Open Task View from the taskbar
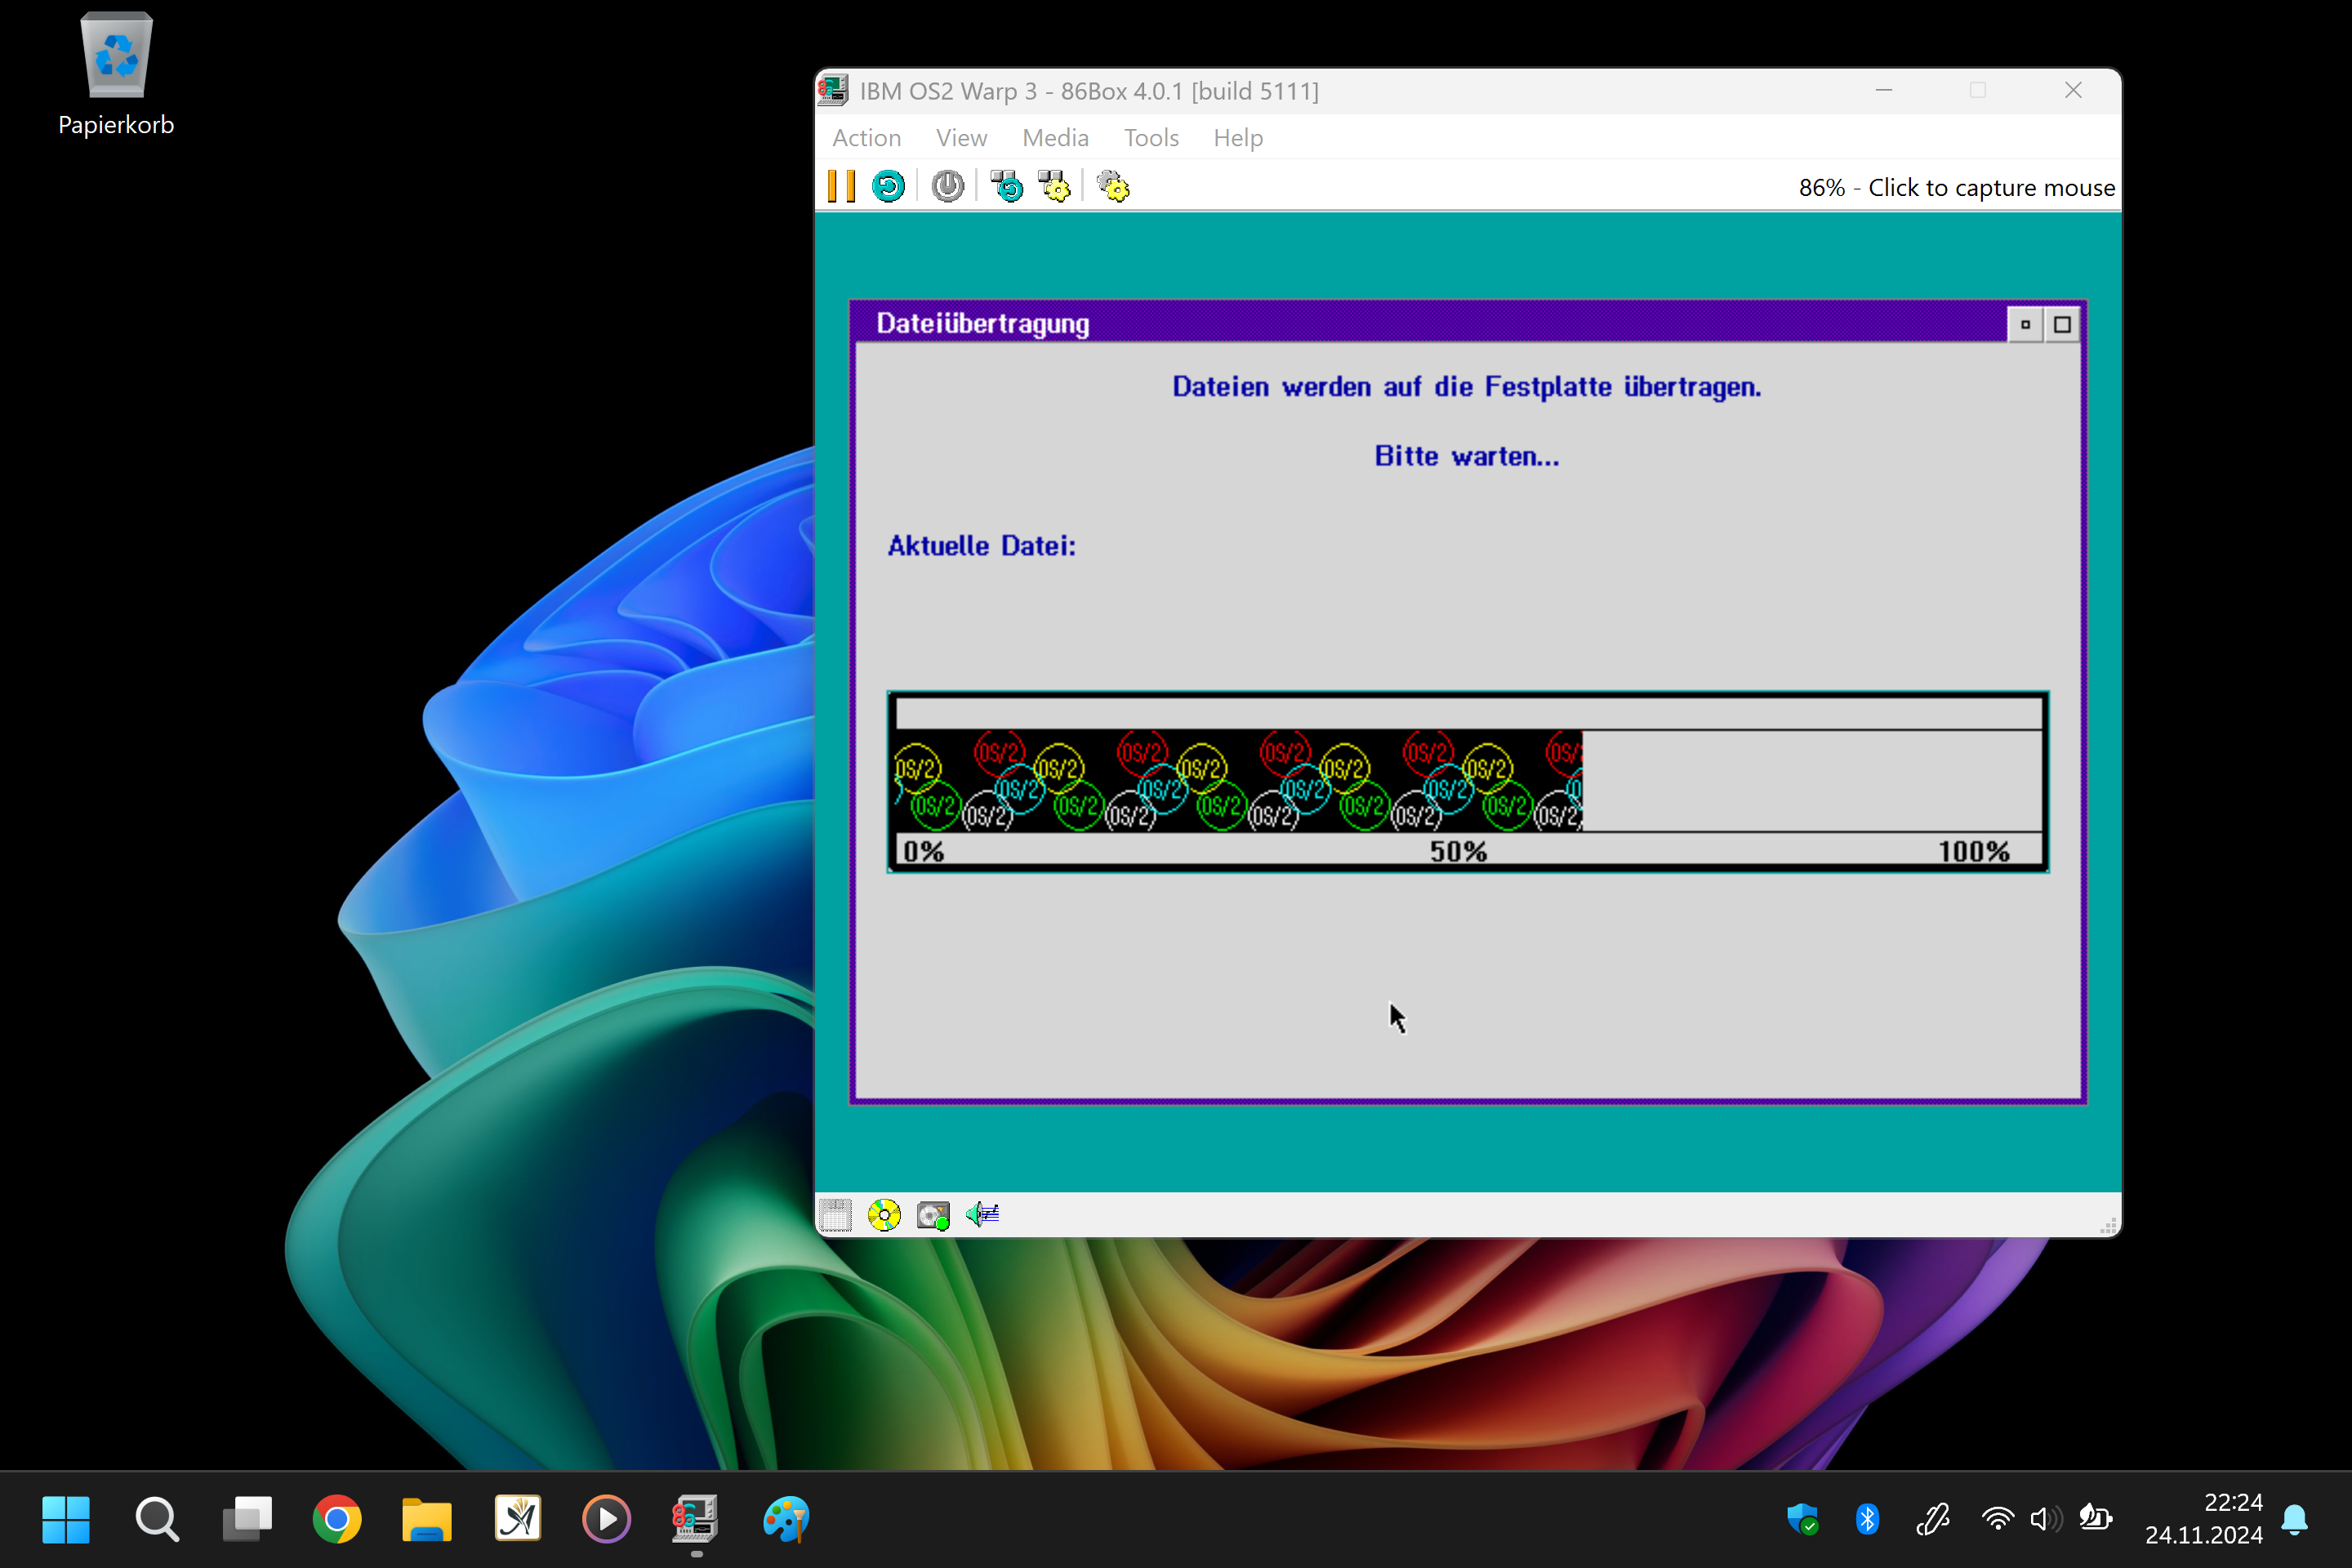The image size is (2352, 1568). point(247,1519)
